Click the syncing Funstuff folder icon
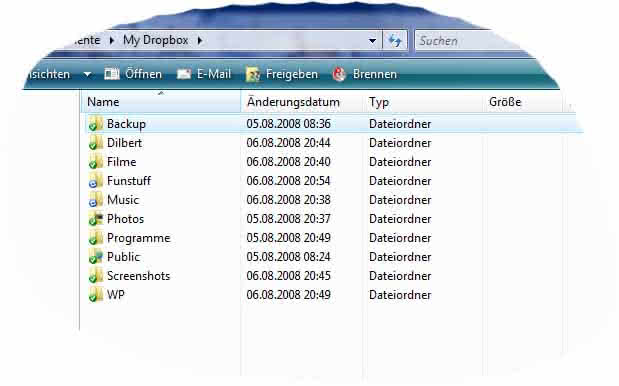The height and width of the screenshot is (386, 619). tap(95, 181)
